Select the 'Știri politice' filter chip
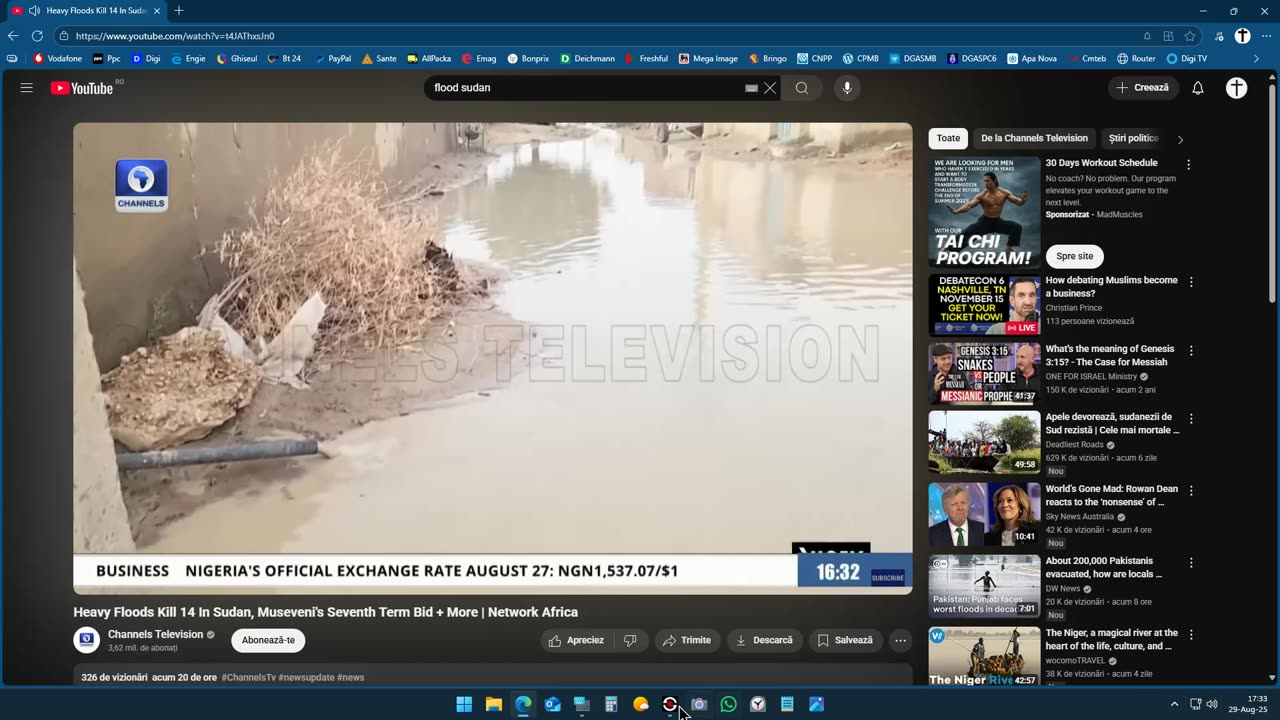 pos(1133,138)
